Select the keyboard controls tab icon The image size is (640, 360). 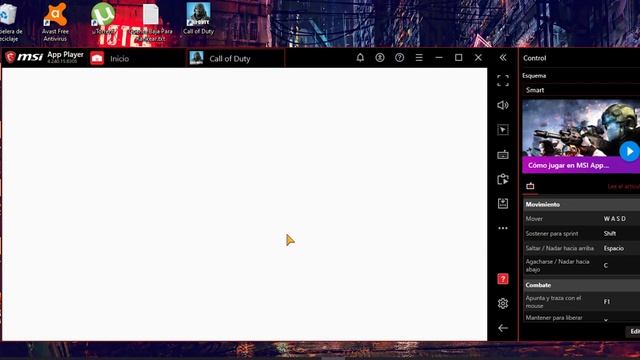coord(530,186)
